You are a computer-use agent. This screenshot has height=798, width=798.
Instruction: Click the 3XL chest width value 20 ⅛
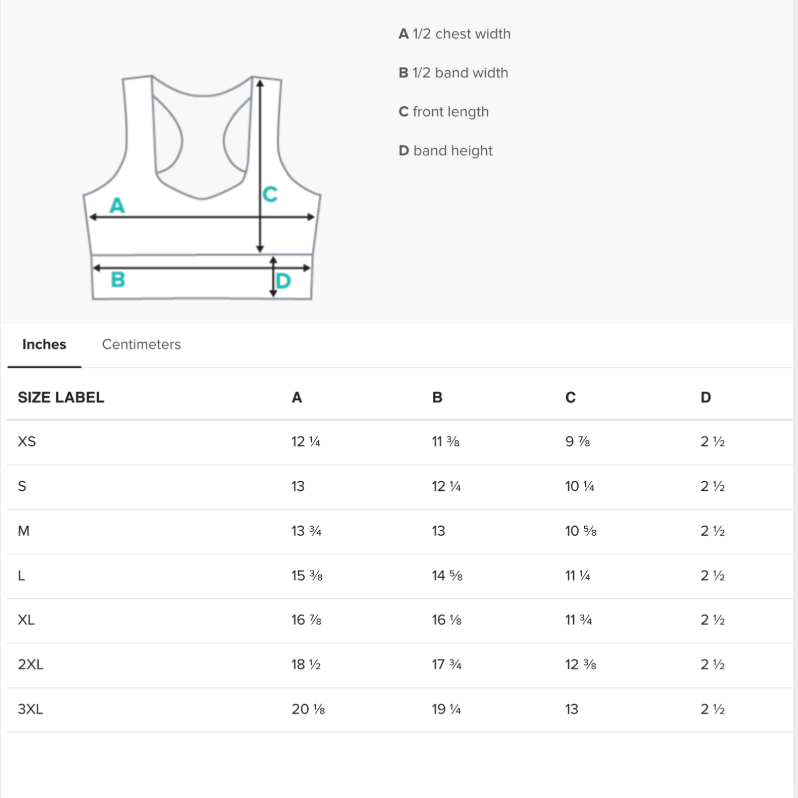coord(308,709)
